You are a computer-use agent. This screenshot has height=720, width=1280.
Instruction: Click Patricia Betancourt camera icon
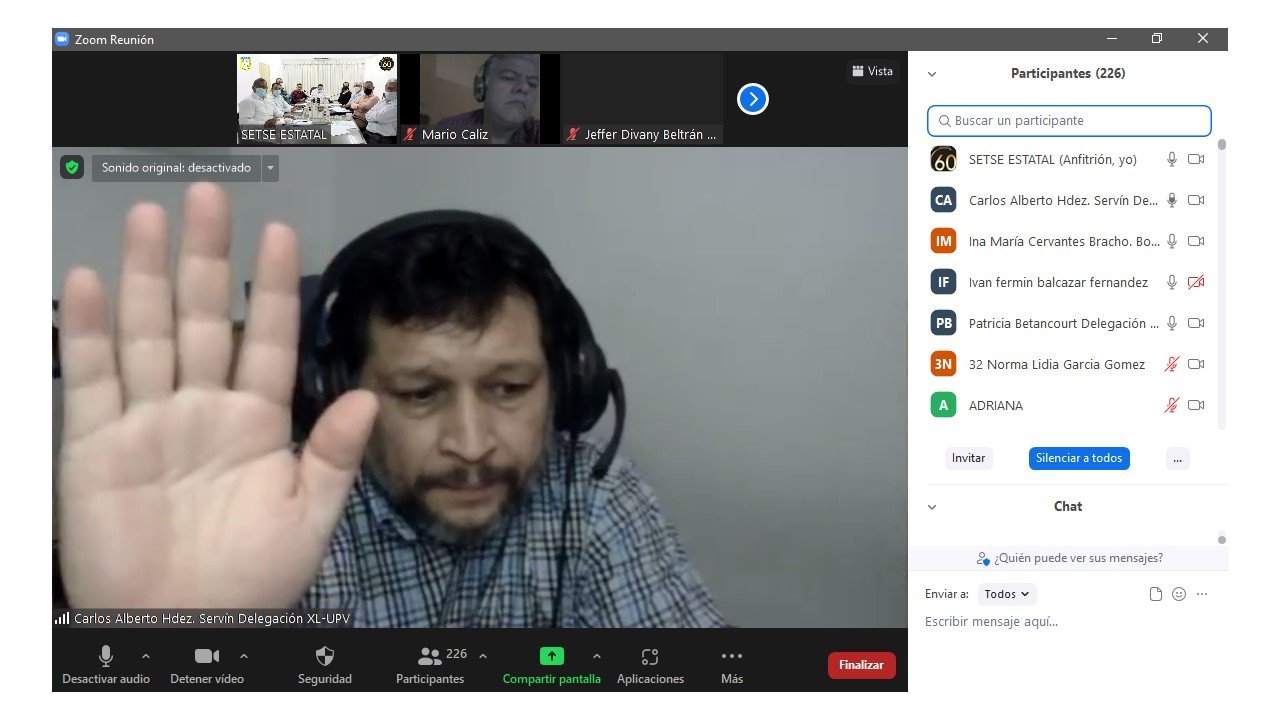(x=1196, y=323)
